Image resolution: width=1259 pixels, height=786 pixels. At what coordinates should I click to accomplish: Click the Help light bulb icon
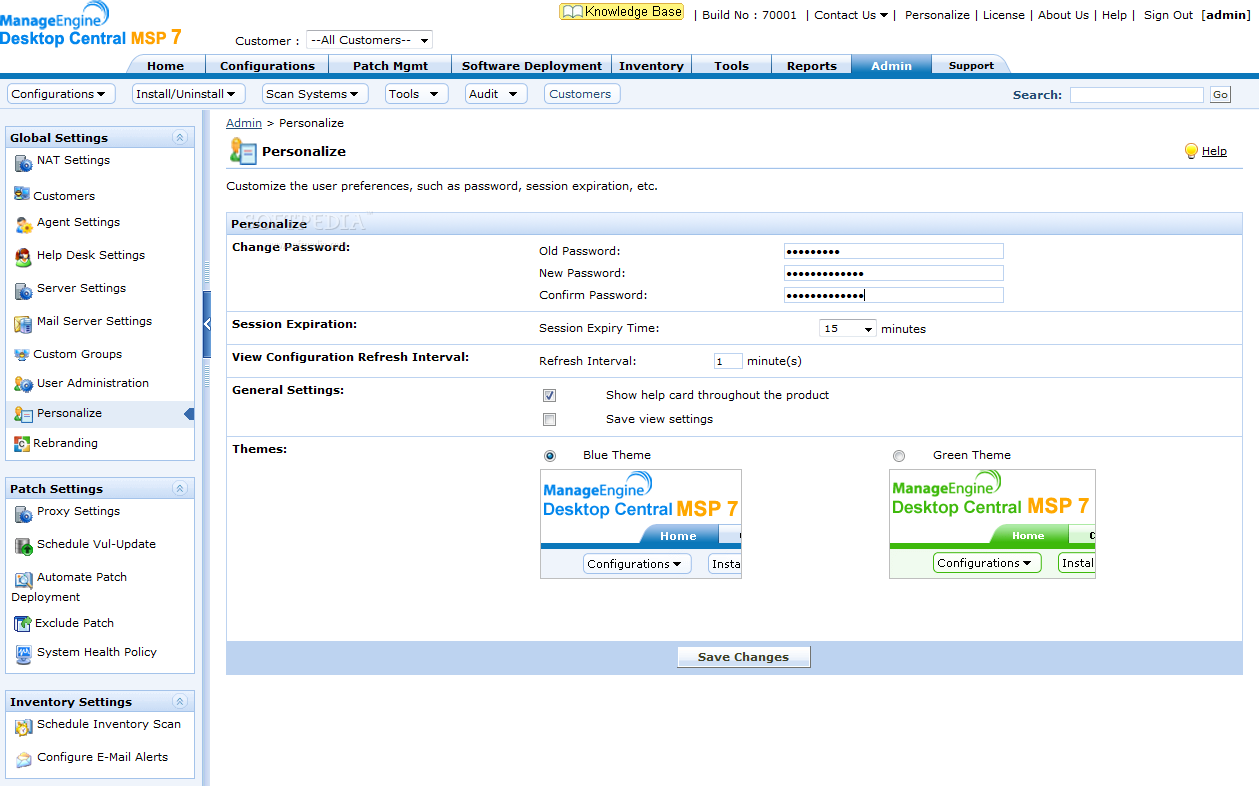point(1191,151)
